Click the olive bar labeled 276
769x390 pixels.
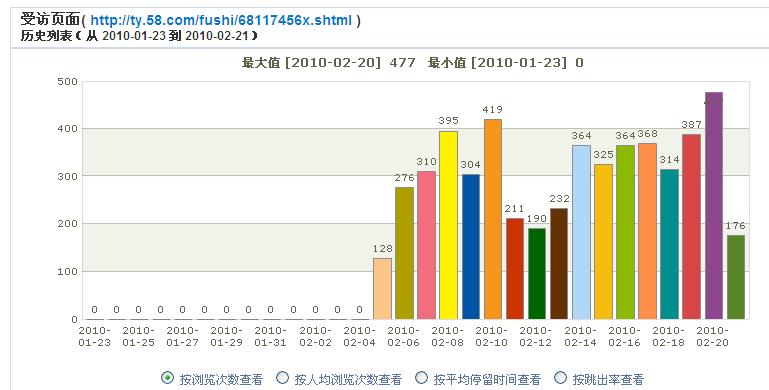pos(405,253)
